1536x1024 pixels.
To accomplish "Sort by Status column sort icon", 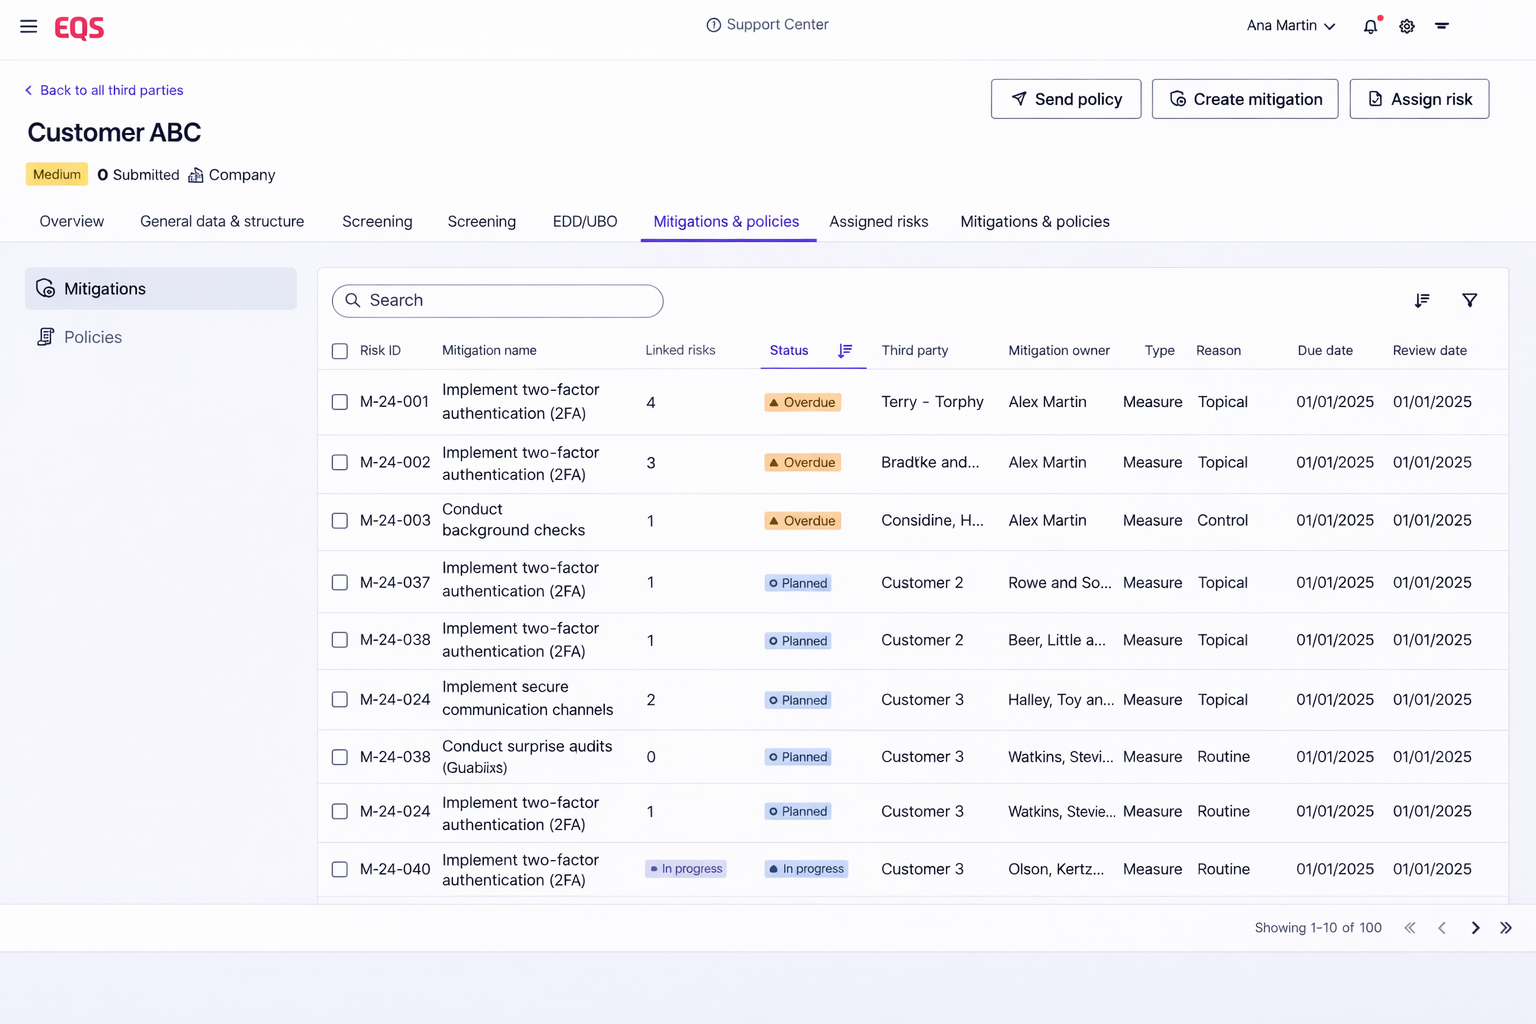I will coord(845,350).
